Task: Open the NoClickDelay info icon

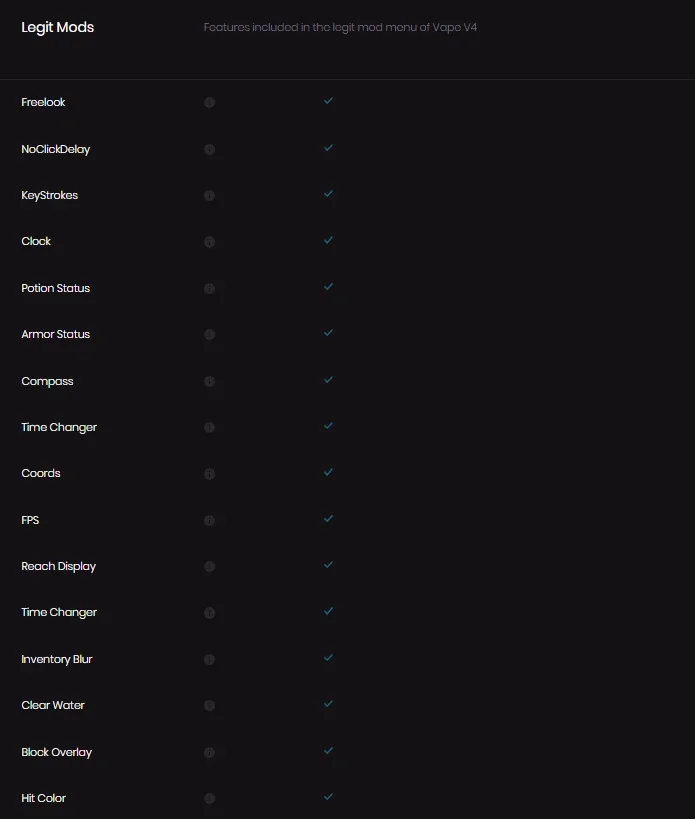Action: click(209, 149)
